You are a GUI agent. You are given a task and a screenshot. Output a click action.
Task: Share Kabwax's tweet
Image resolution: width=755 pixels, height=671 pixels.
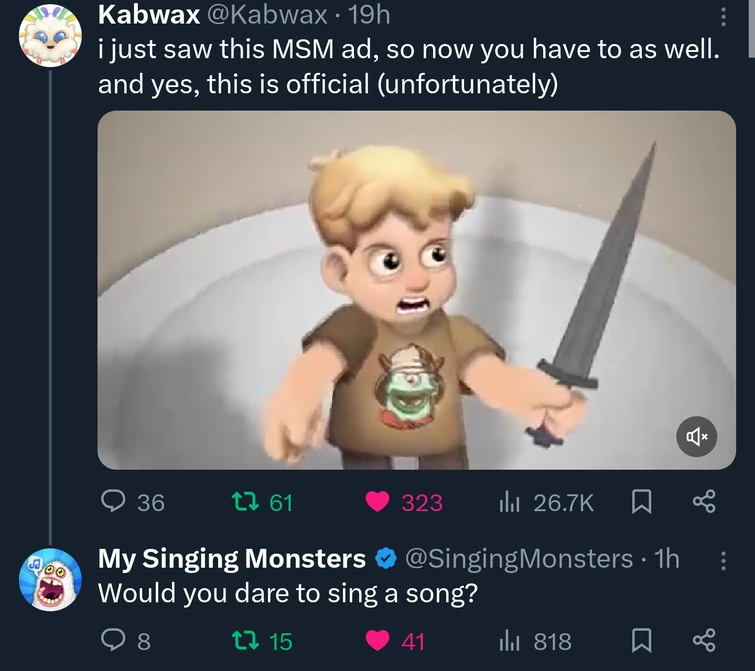click(704, 502)
